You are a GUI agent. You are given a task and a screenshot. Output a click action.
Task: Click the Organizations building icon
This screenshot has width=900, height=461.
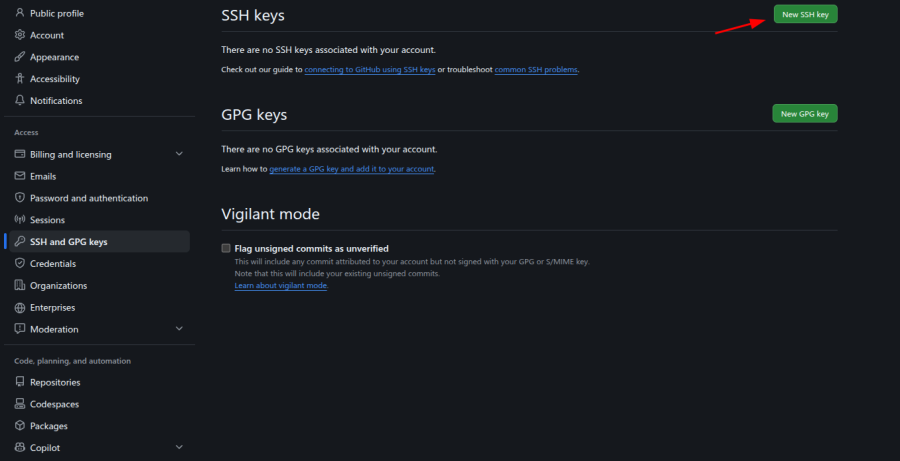[x=20, y=285]
